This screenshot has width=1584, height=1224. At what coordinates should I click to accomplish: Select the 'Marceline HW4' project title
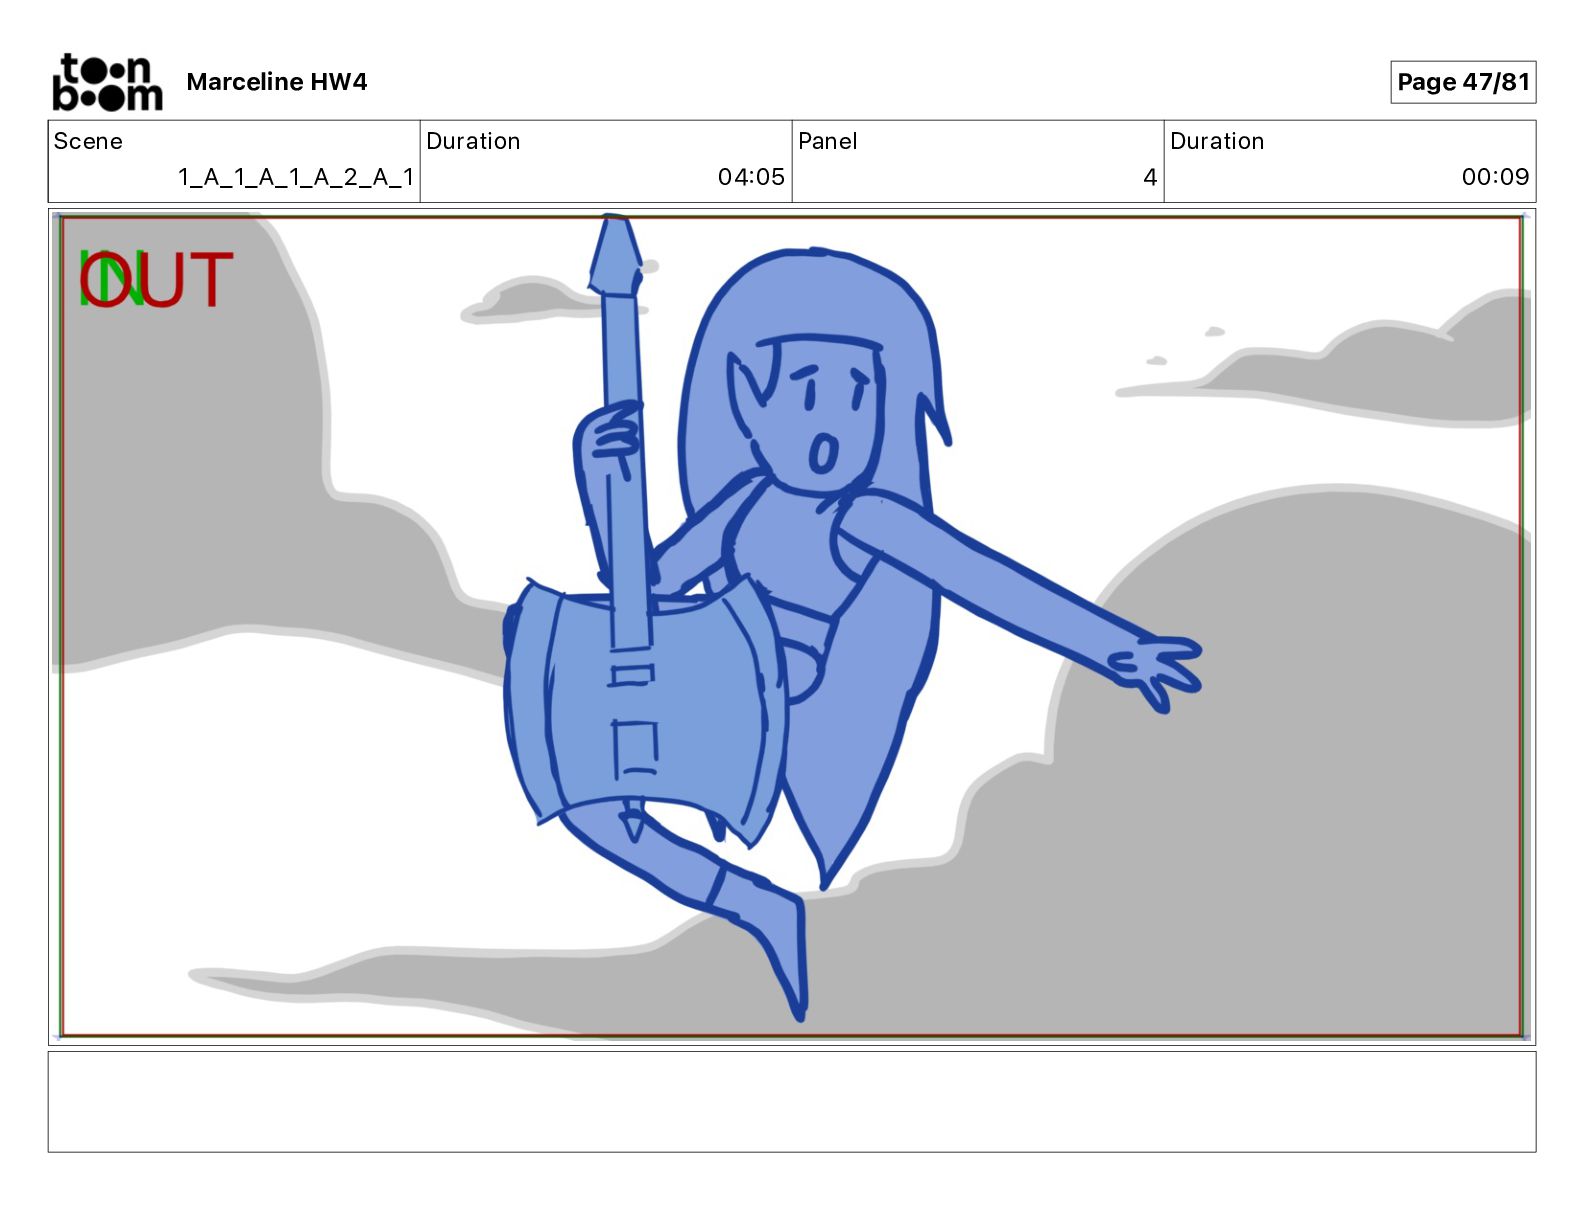[x=277, y=82]
